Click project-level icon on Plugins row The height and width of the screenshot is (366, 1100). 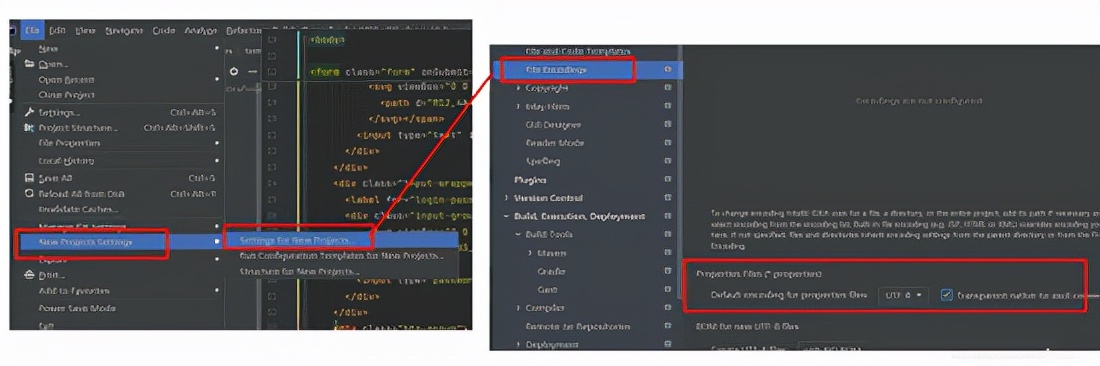pos(668,180)
